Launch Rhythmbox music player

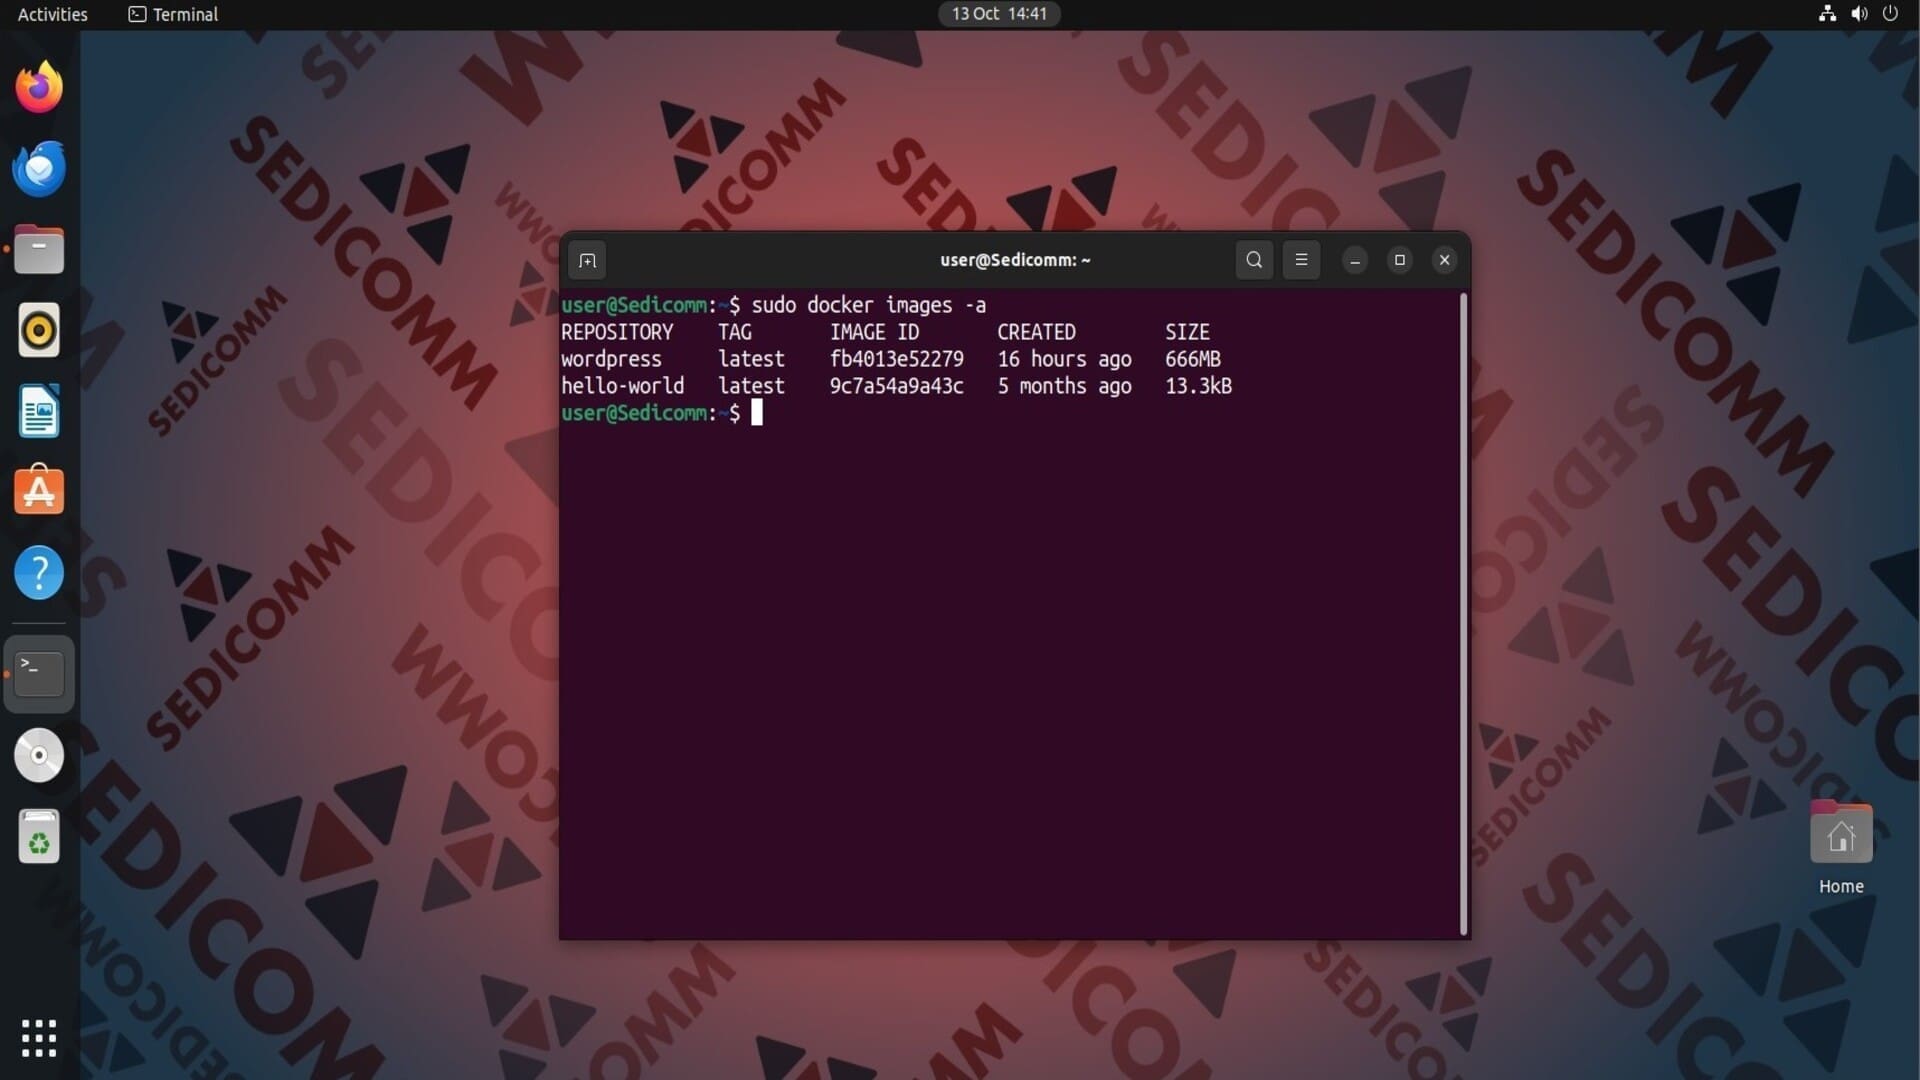39,330
